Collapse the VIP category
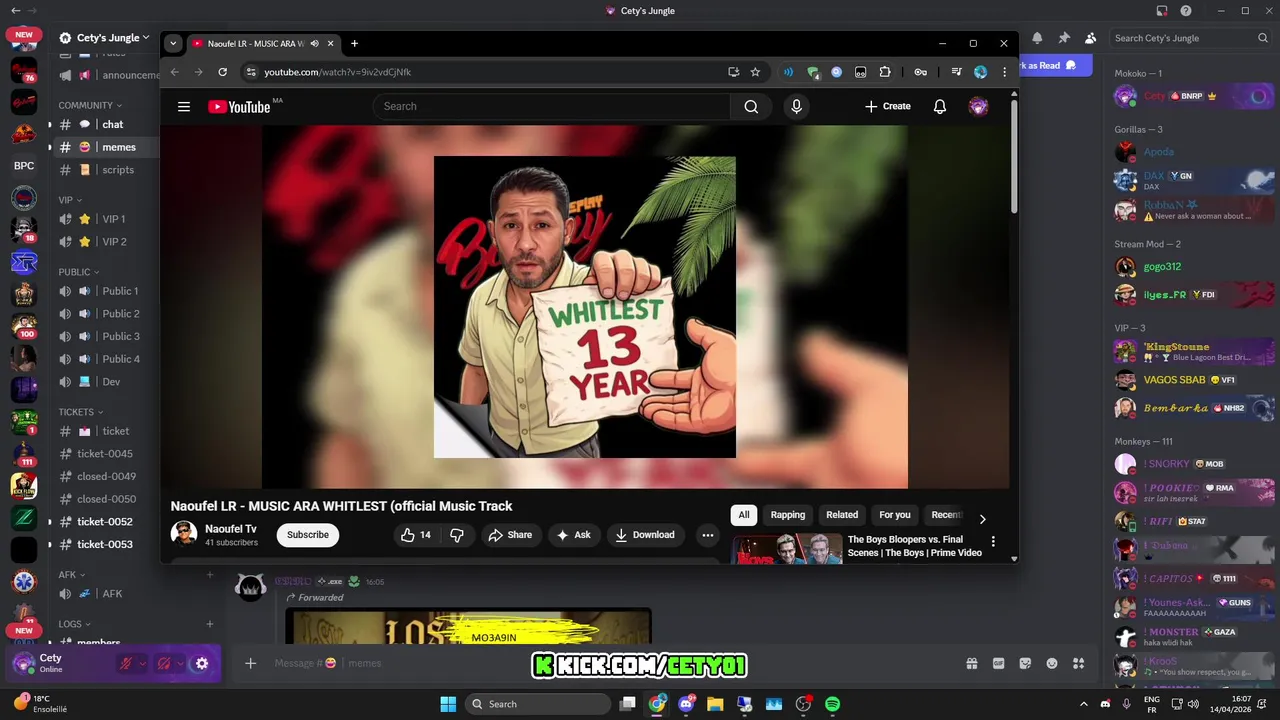1280x720 pixels. tap(70, 200)
